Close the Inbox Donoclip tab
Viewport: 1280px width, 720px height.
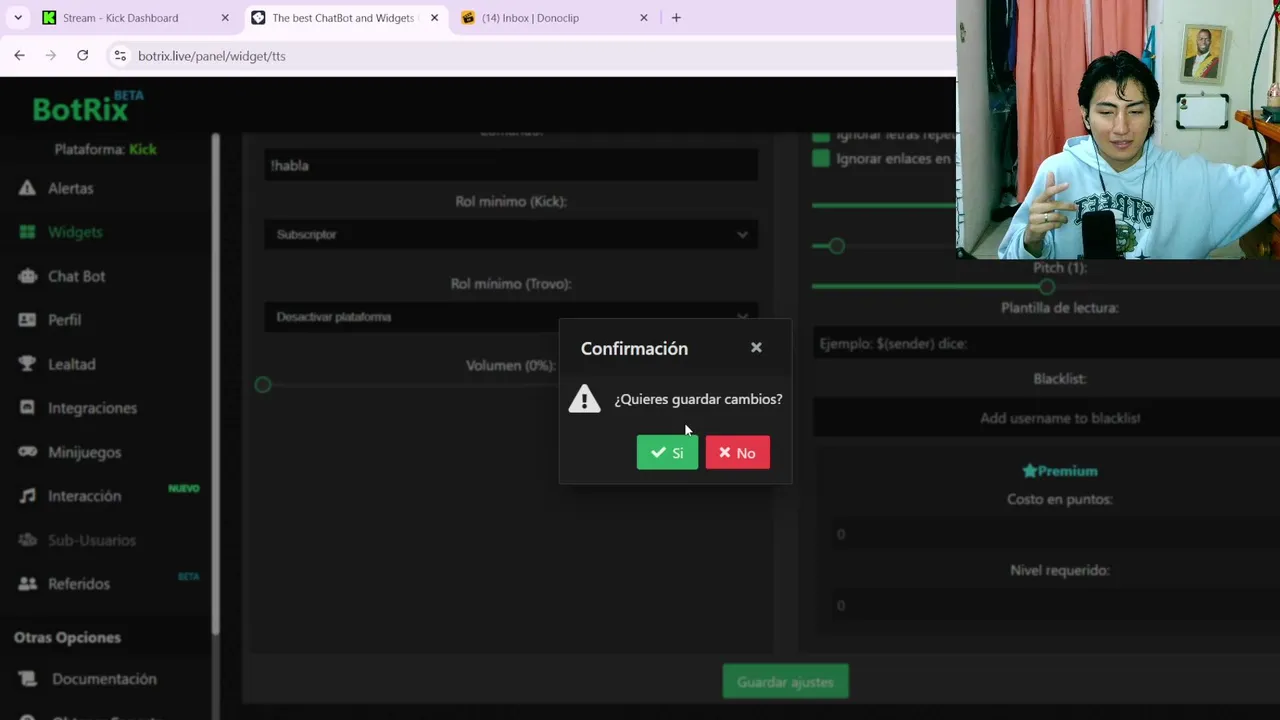[644, 17]
